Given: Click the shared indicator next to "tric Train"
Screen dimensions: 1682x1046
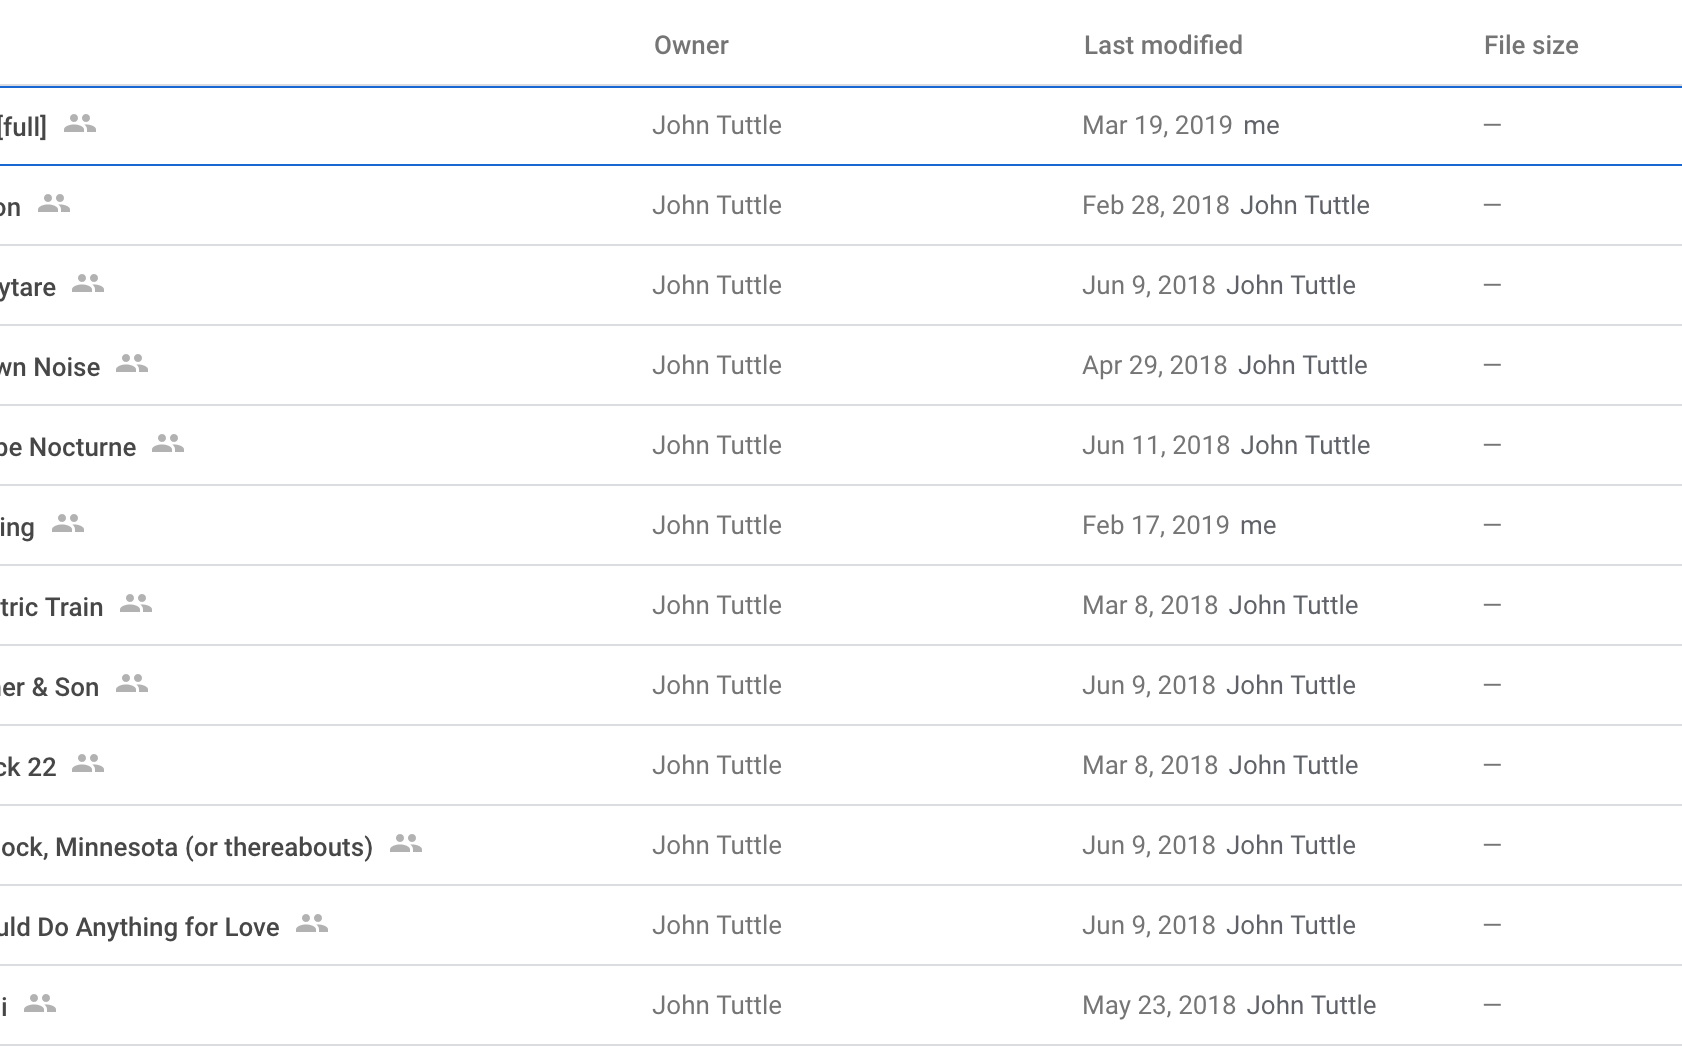Looking at the screenshot, I should (138, 604).
